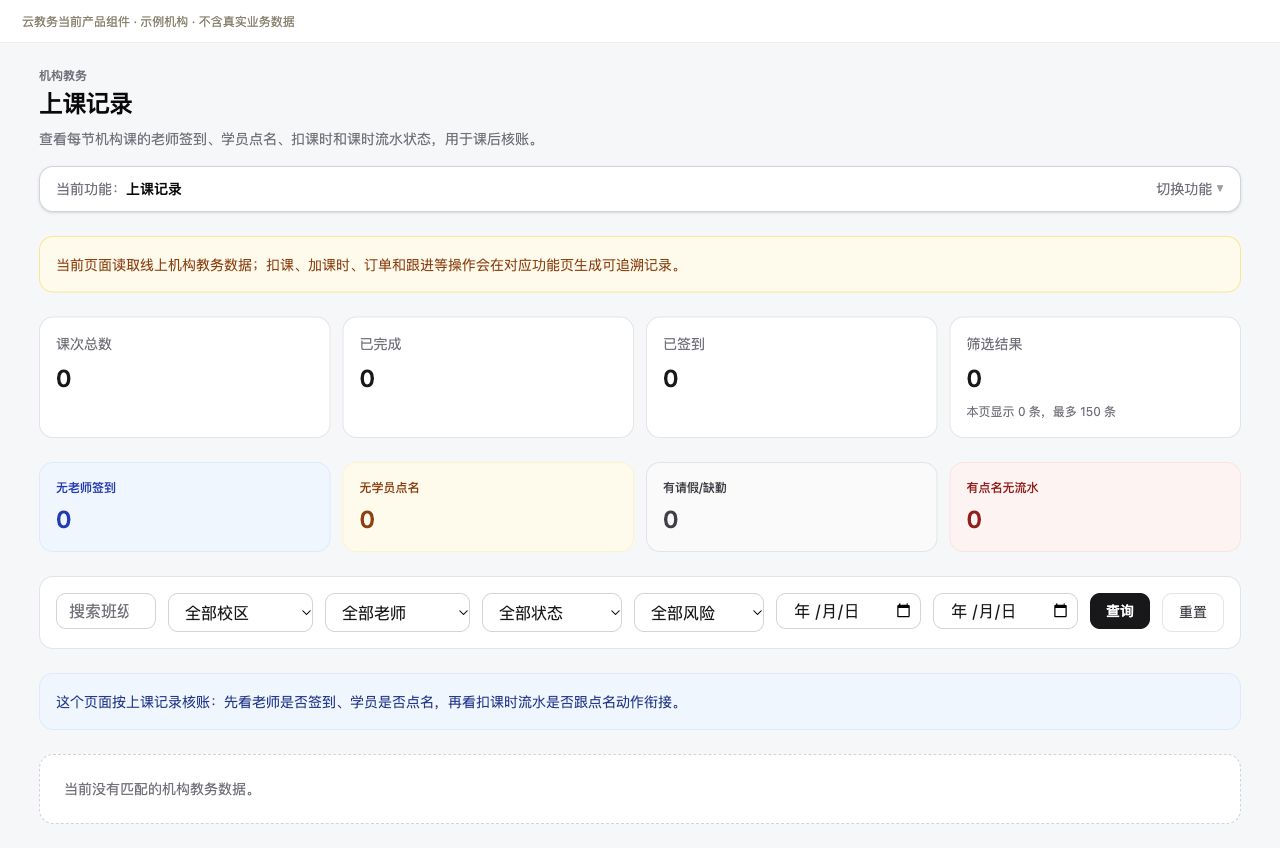Click the text 本页显示 0 条，最多 150 条
The width and height of the screenshot is (1280, 848).
[1041, 412]
